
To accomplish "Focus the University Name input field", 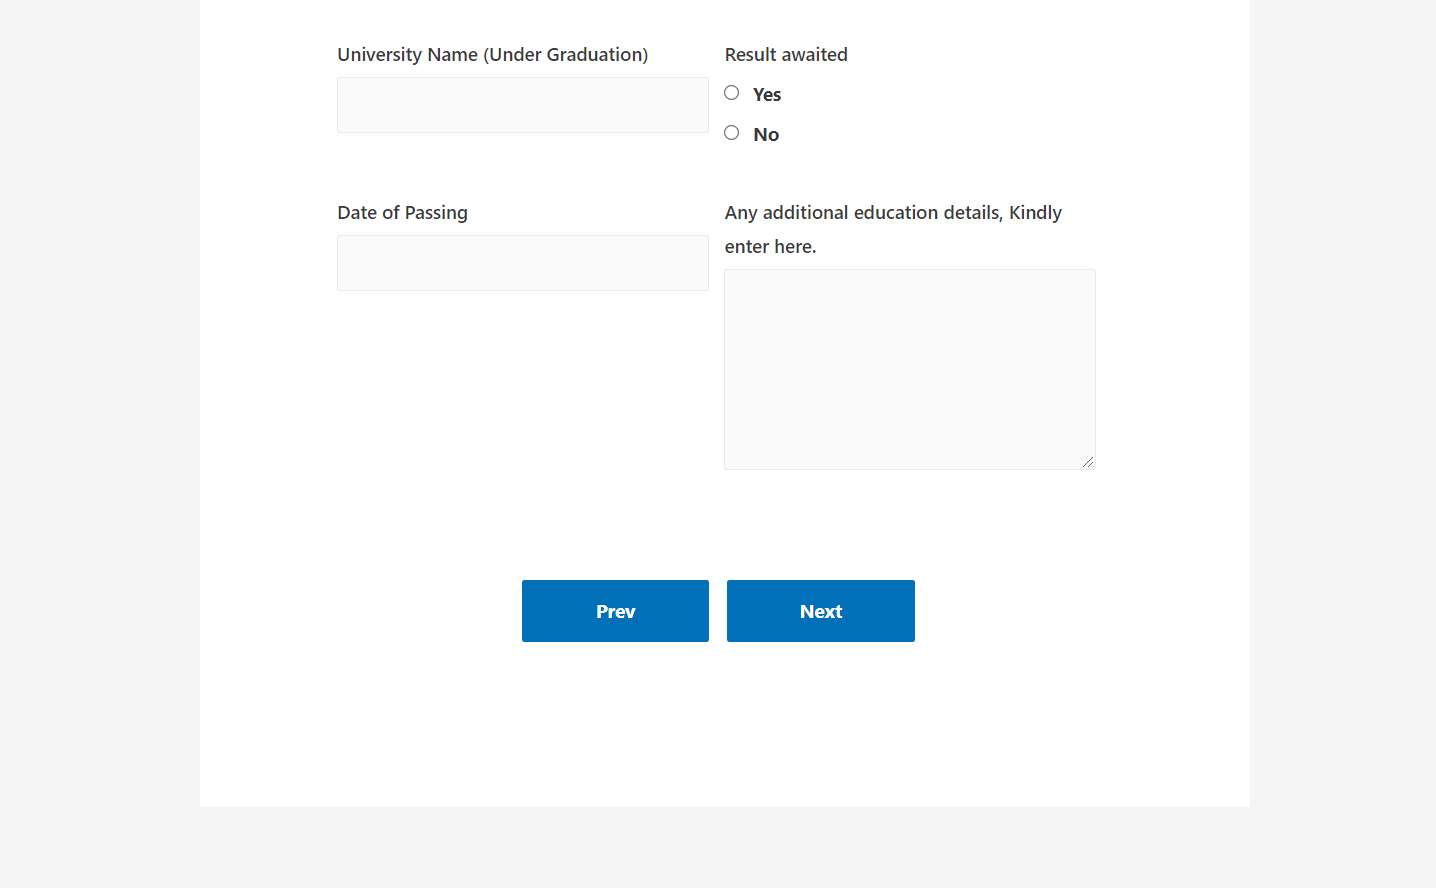I will (522, 105).
